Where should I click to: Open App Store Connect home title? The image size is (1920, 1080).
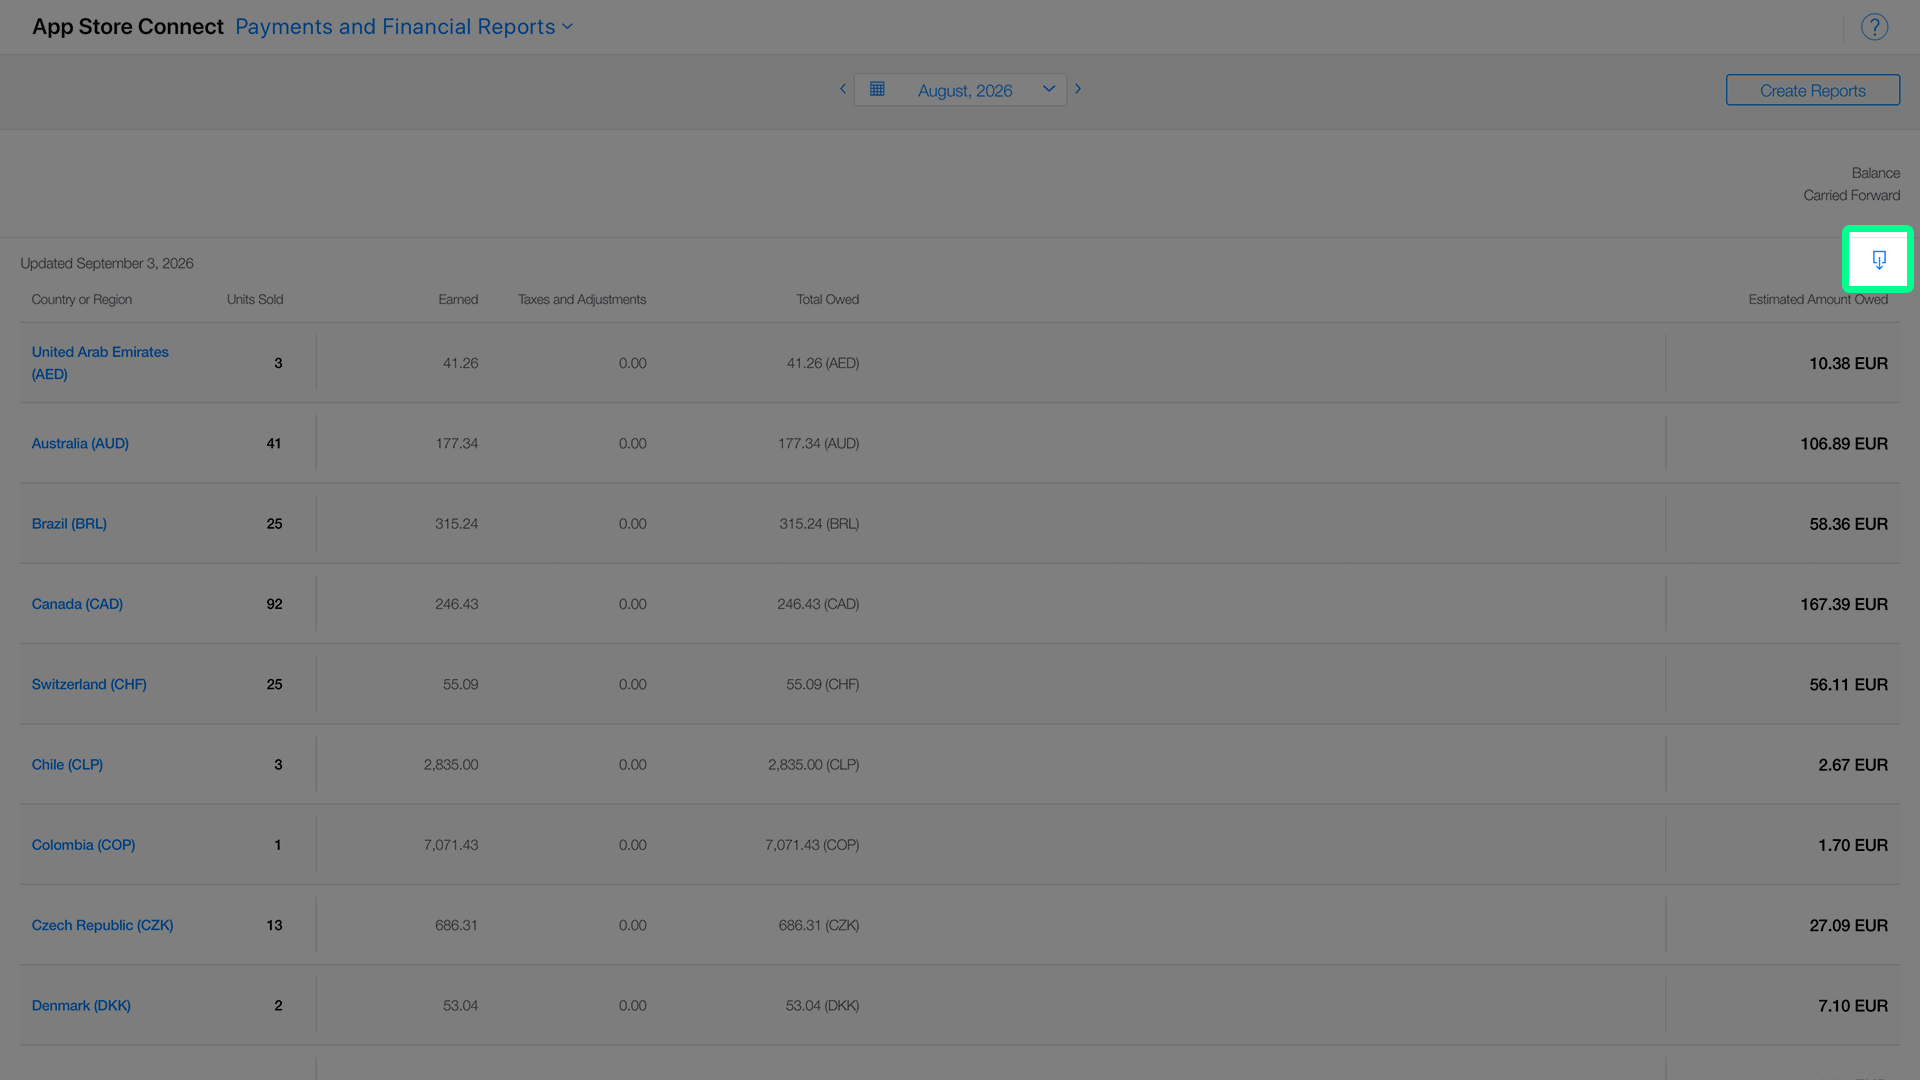pos(128,27)
